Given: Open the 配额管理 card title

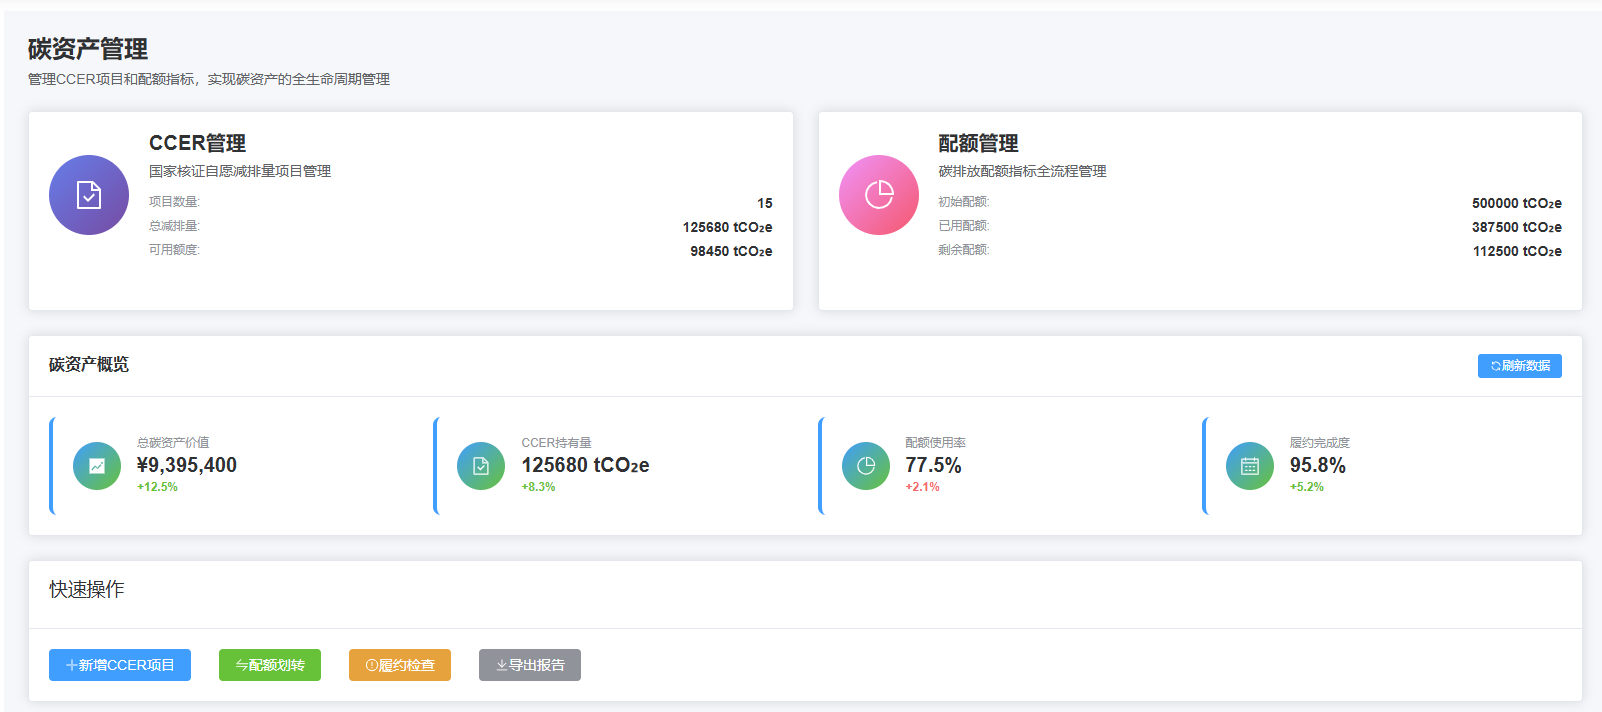Looking at the screenshot, I should point(978,143).
